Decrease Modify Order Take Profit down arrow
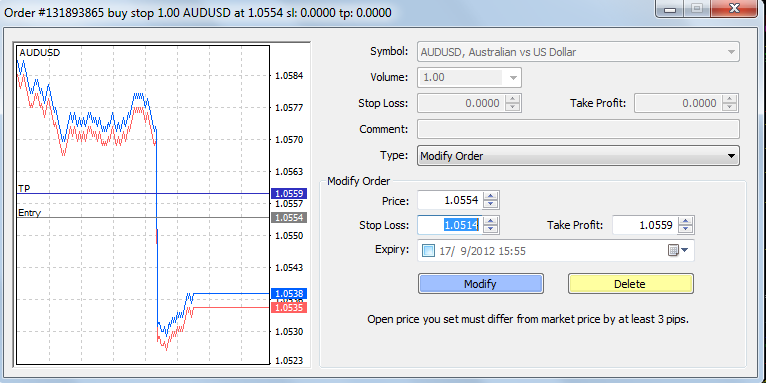This screenshot has height=383, width=766. (686, 230)
